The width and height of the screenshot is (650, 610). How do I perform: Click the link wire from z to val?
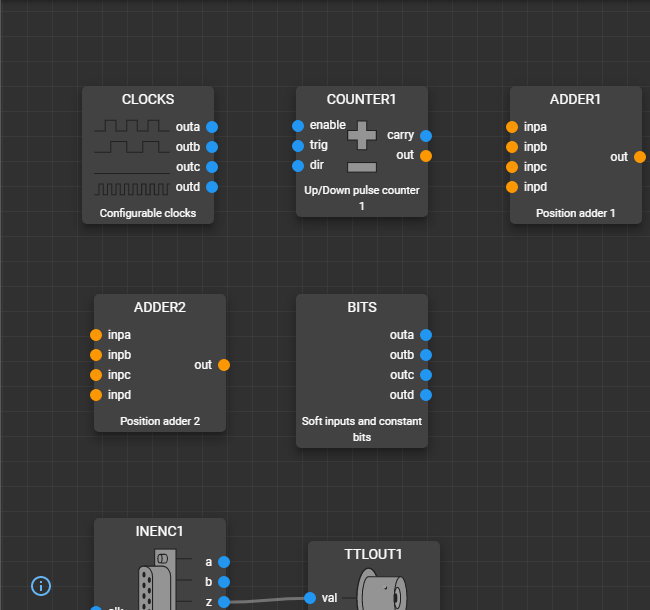tap(267, 600)
